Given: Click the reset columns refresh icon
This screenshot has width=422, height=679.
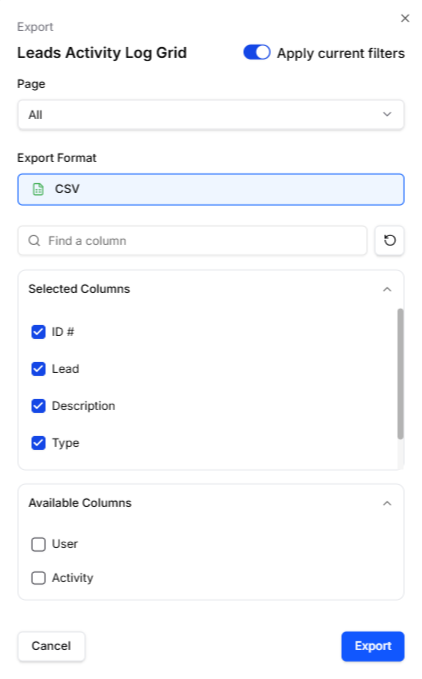Looking at the screenshot, I should [389, 240].
